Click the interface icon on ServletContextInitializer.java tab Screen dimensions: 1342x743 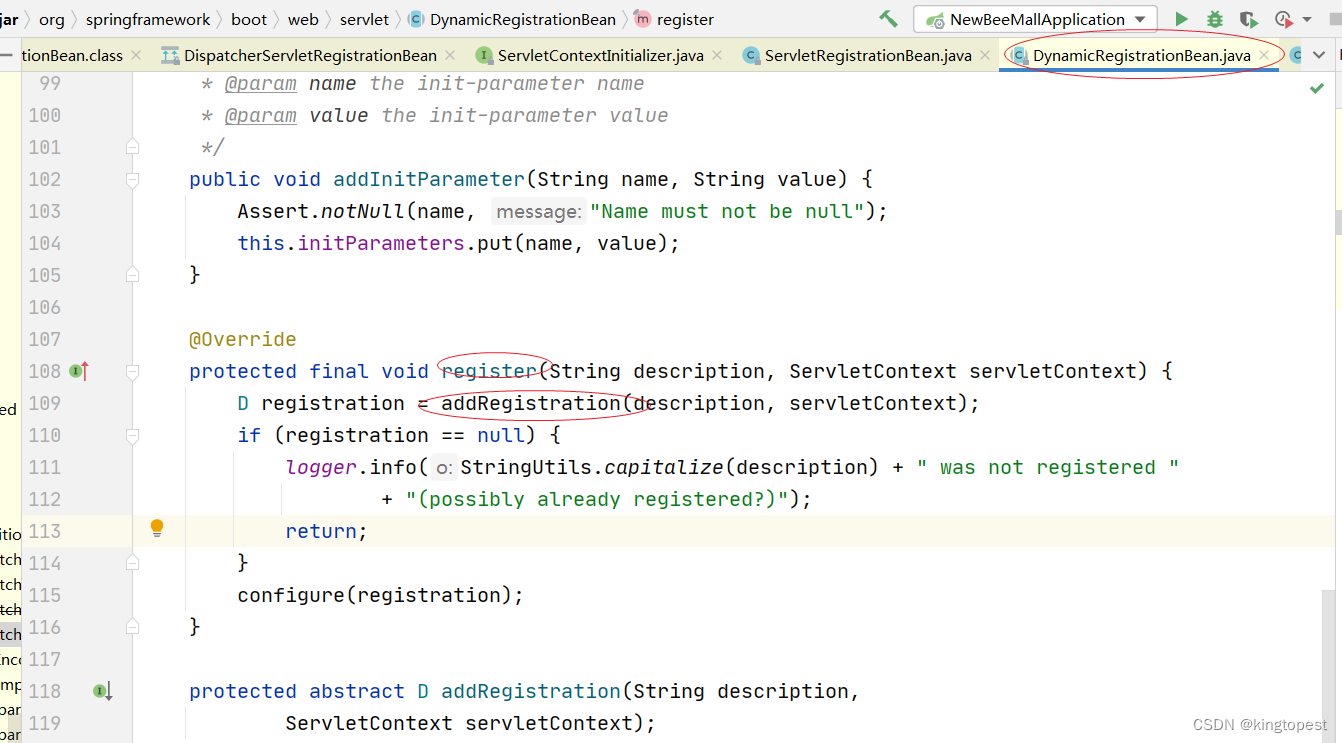(485, 55)
